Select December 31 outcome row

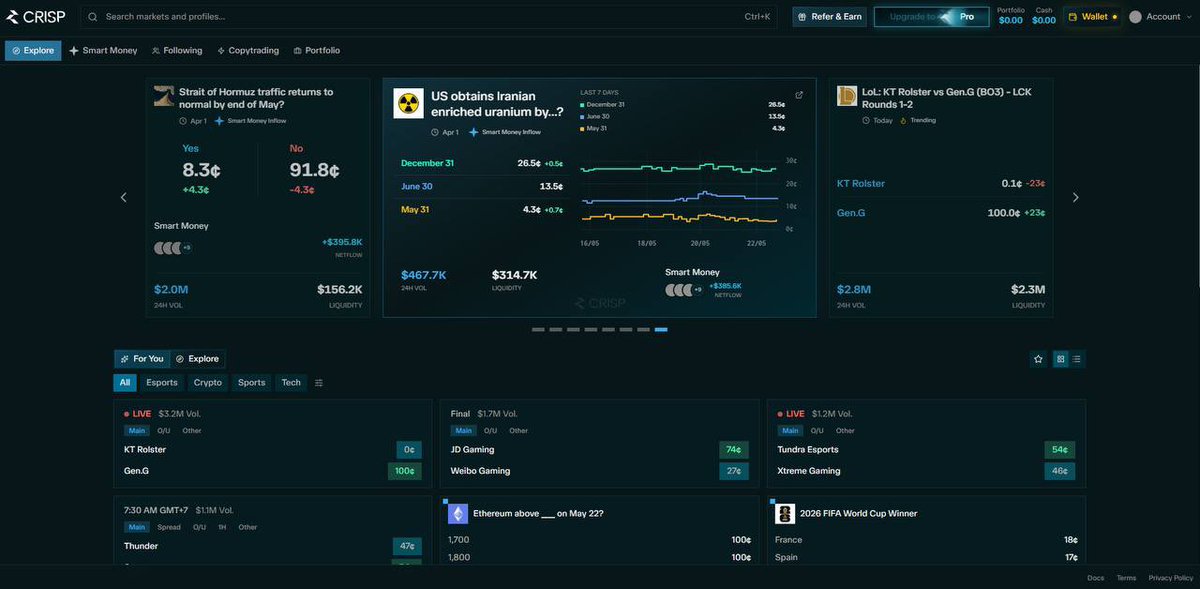(x=482, y=163)
